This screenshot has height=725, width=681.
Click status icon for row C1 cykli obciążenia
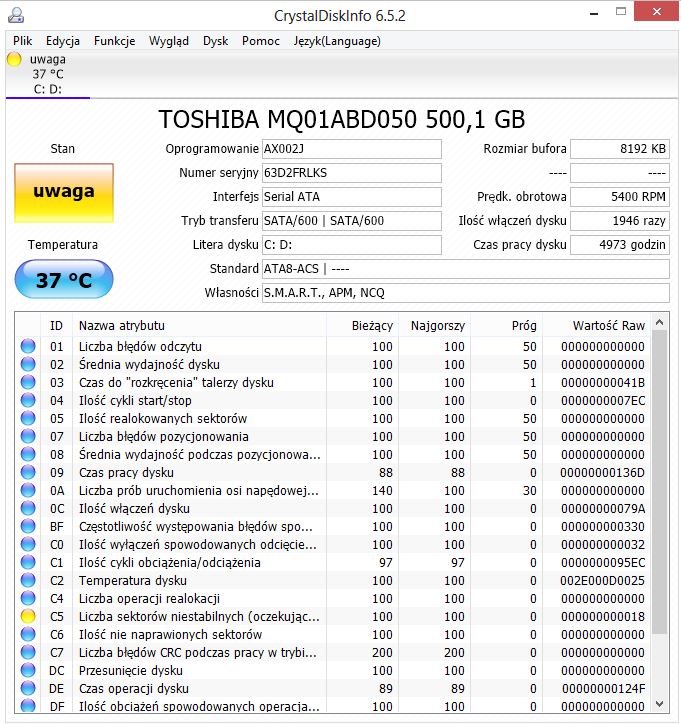click(x=28, y=563)
